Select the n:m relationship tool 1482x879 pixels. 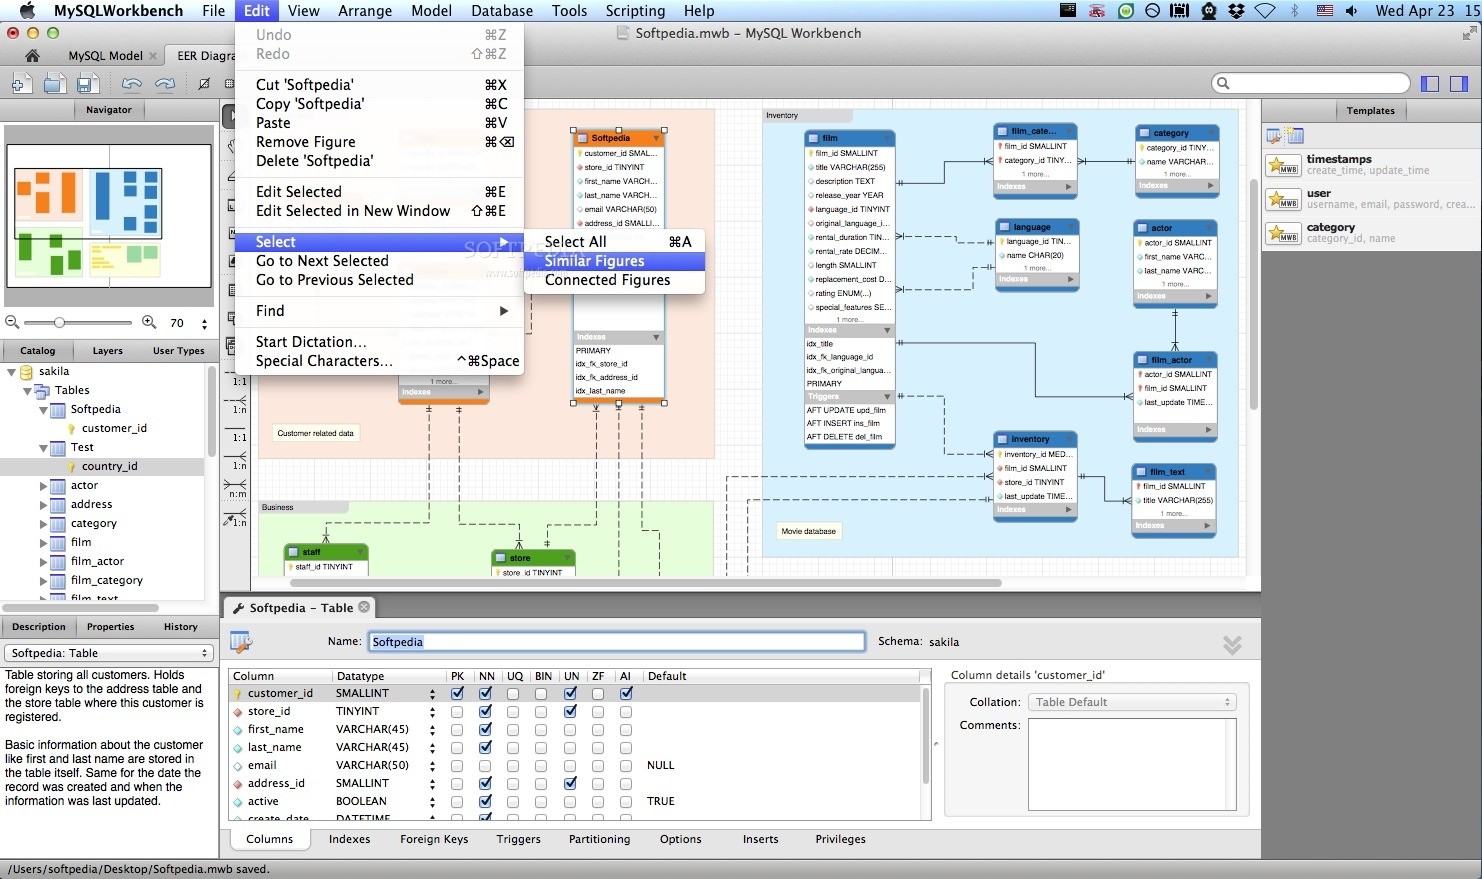(x=236, y=489)
